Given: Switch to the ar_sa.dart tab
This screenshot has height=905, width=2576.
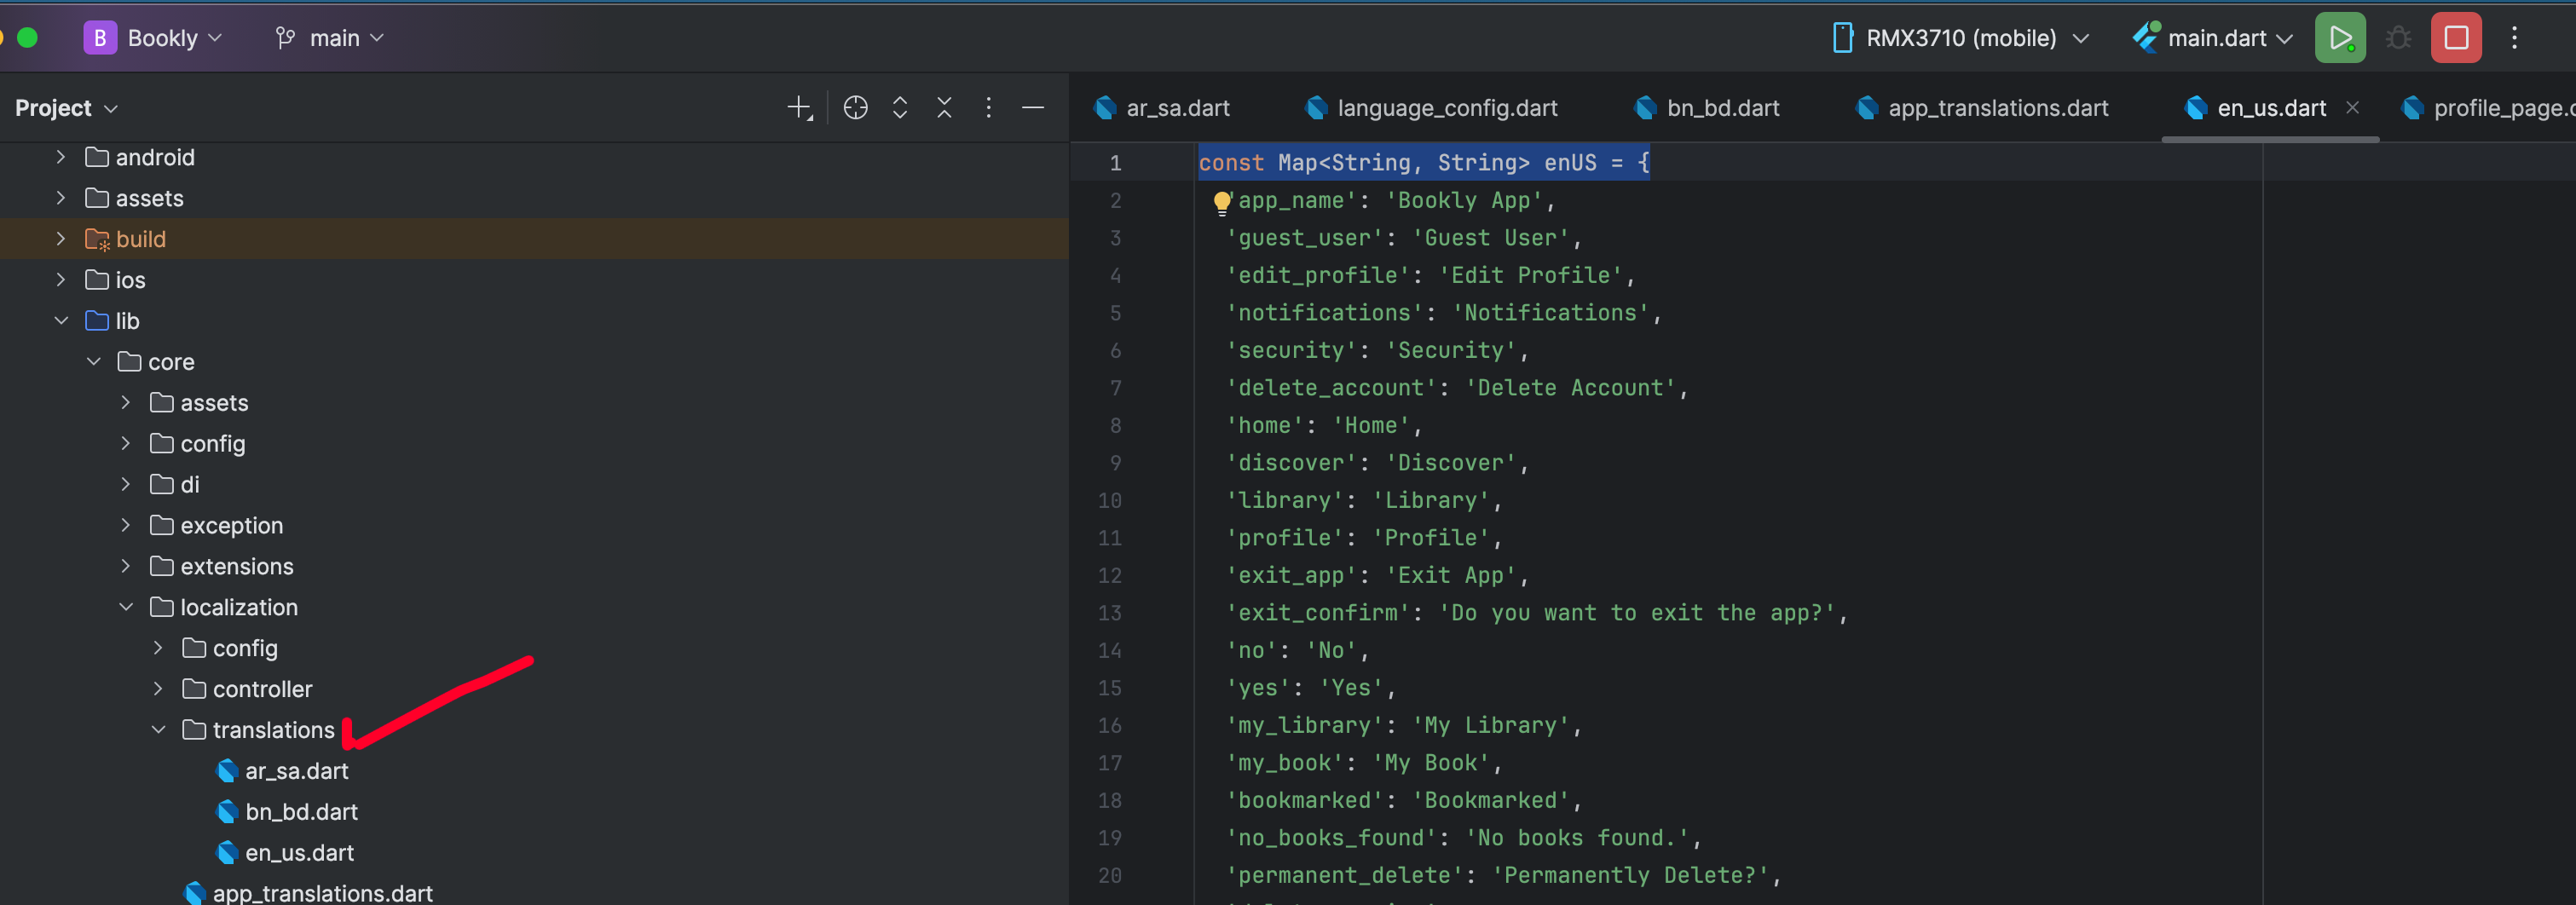Looking at the screenshot, I should pyautogui.click(x=1163, y=108).
